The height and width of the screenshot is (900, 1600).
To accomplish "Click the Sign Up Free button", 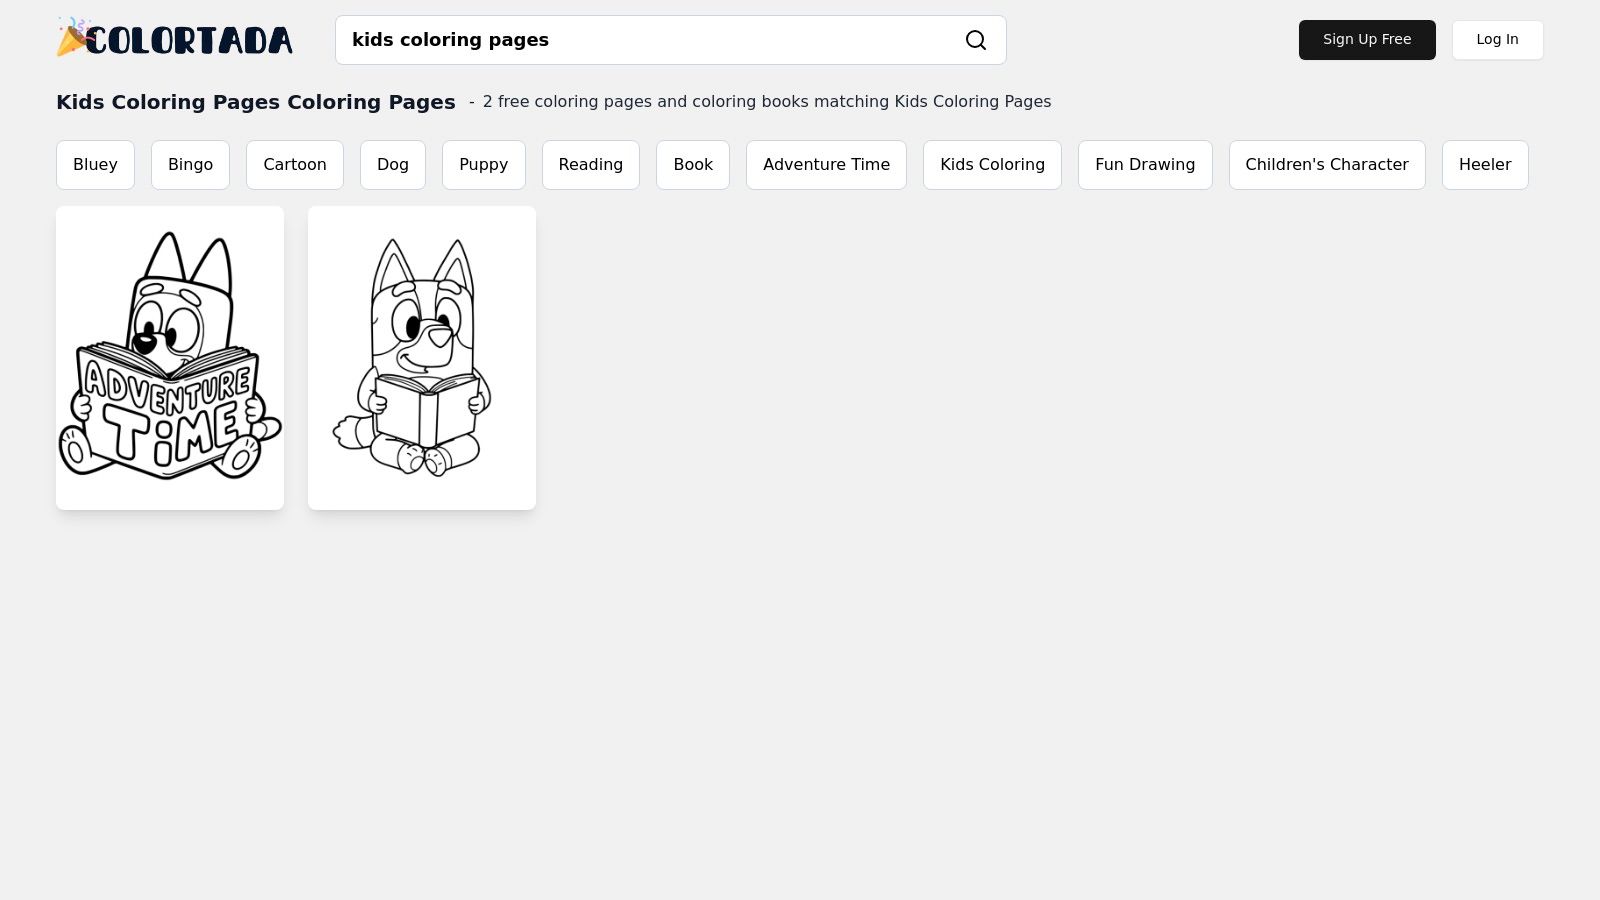I will pos(1367,40).
